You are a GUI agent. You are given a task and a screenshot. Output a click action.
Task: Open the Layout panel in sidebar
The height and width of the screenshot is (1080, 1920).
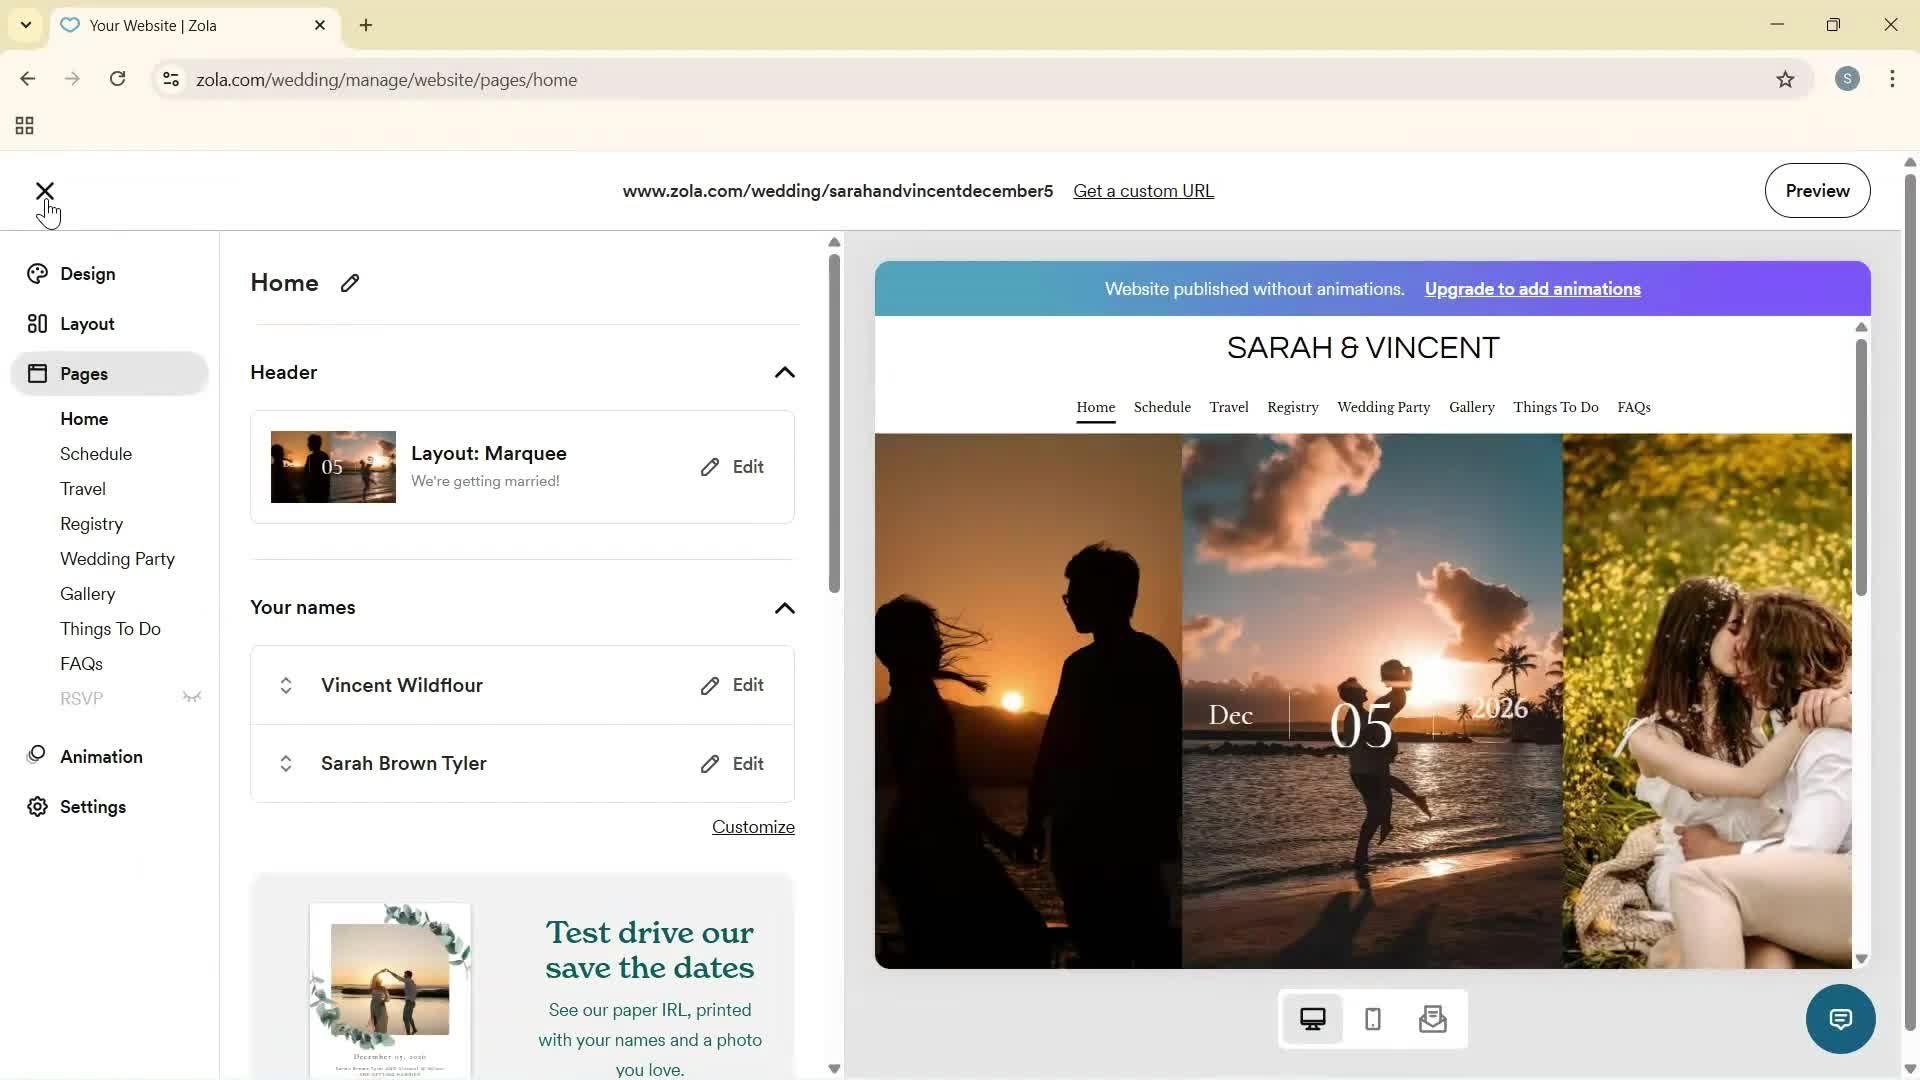(x=37, y=323)
